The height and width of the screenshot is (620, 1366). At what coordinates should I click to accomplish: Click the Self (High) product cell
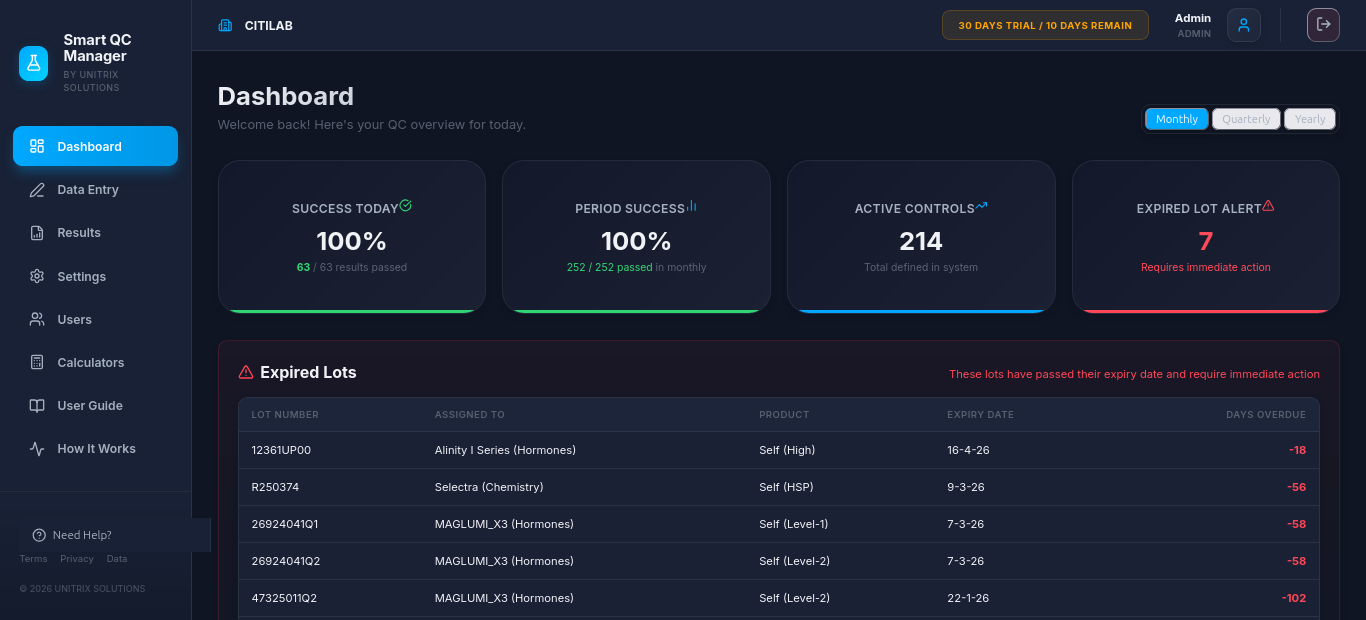[x=787, y=450]
